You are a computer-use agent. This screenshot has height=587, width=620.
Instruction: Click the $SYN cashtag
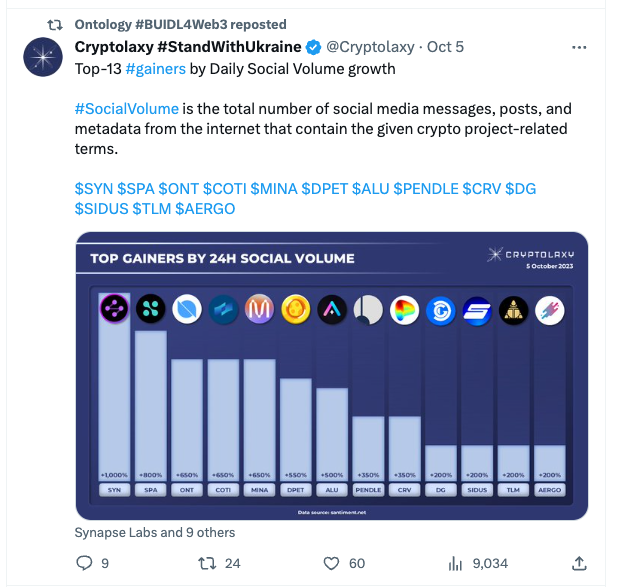point(94,189)
